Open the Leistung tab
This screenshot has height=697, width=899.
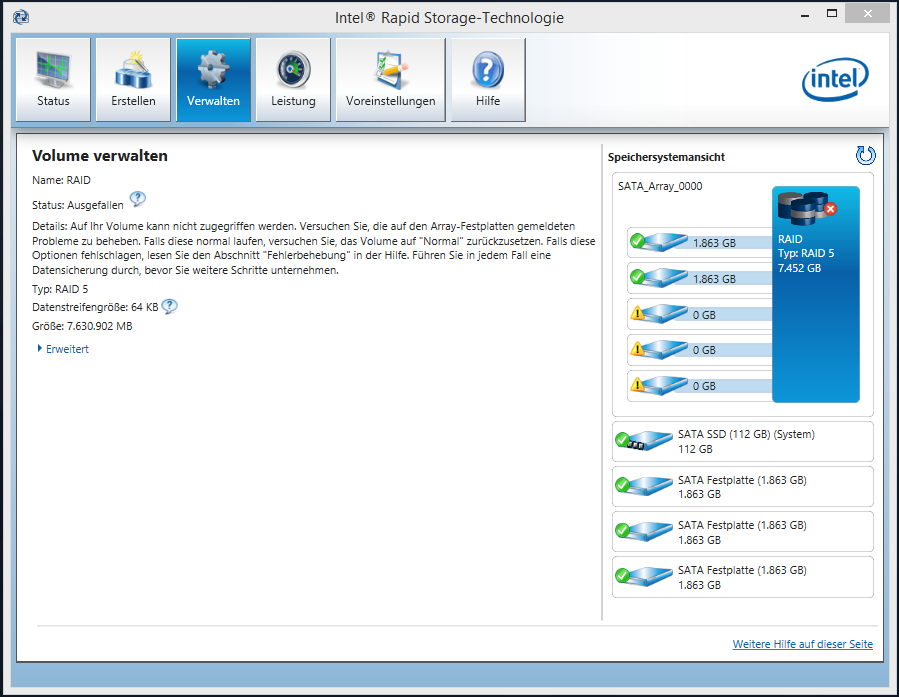tap(293, 80)
